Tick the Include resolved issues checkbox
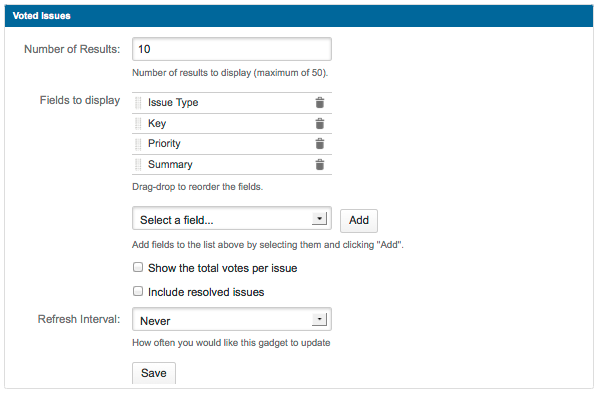 pos(138,291)
